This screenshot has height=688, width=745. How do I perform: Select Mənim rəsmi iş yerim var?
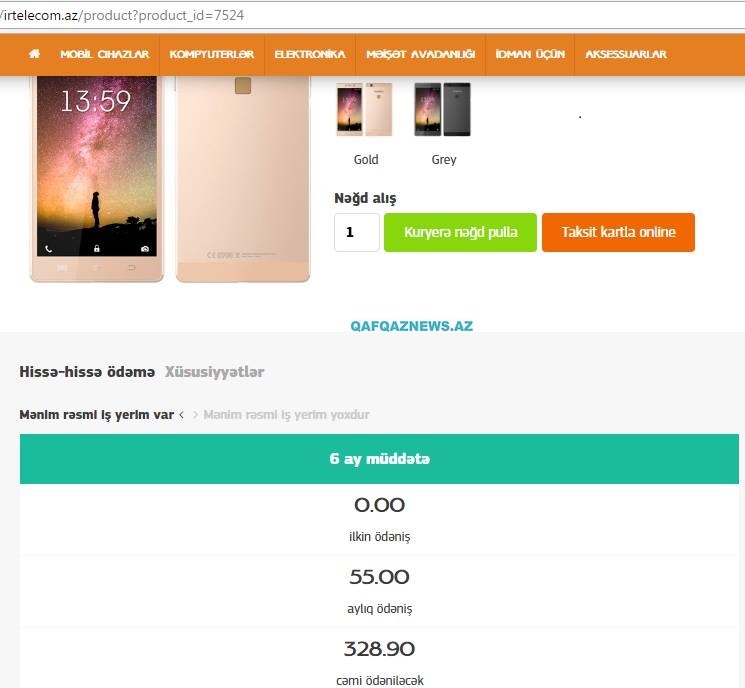click(96, 415)
